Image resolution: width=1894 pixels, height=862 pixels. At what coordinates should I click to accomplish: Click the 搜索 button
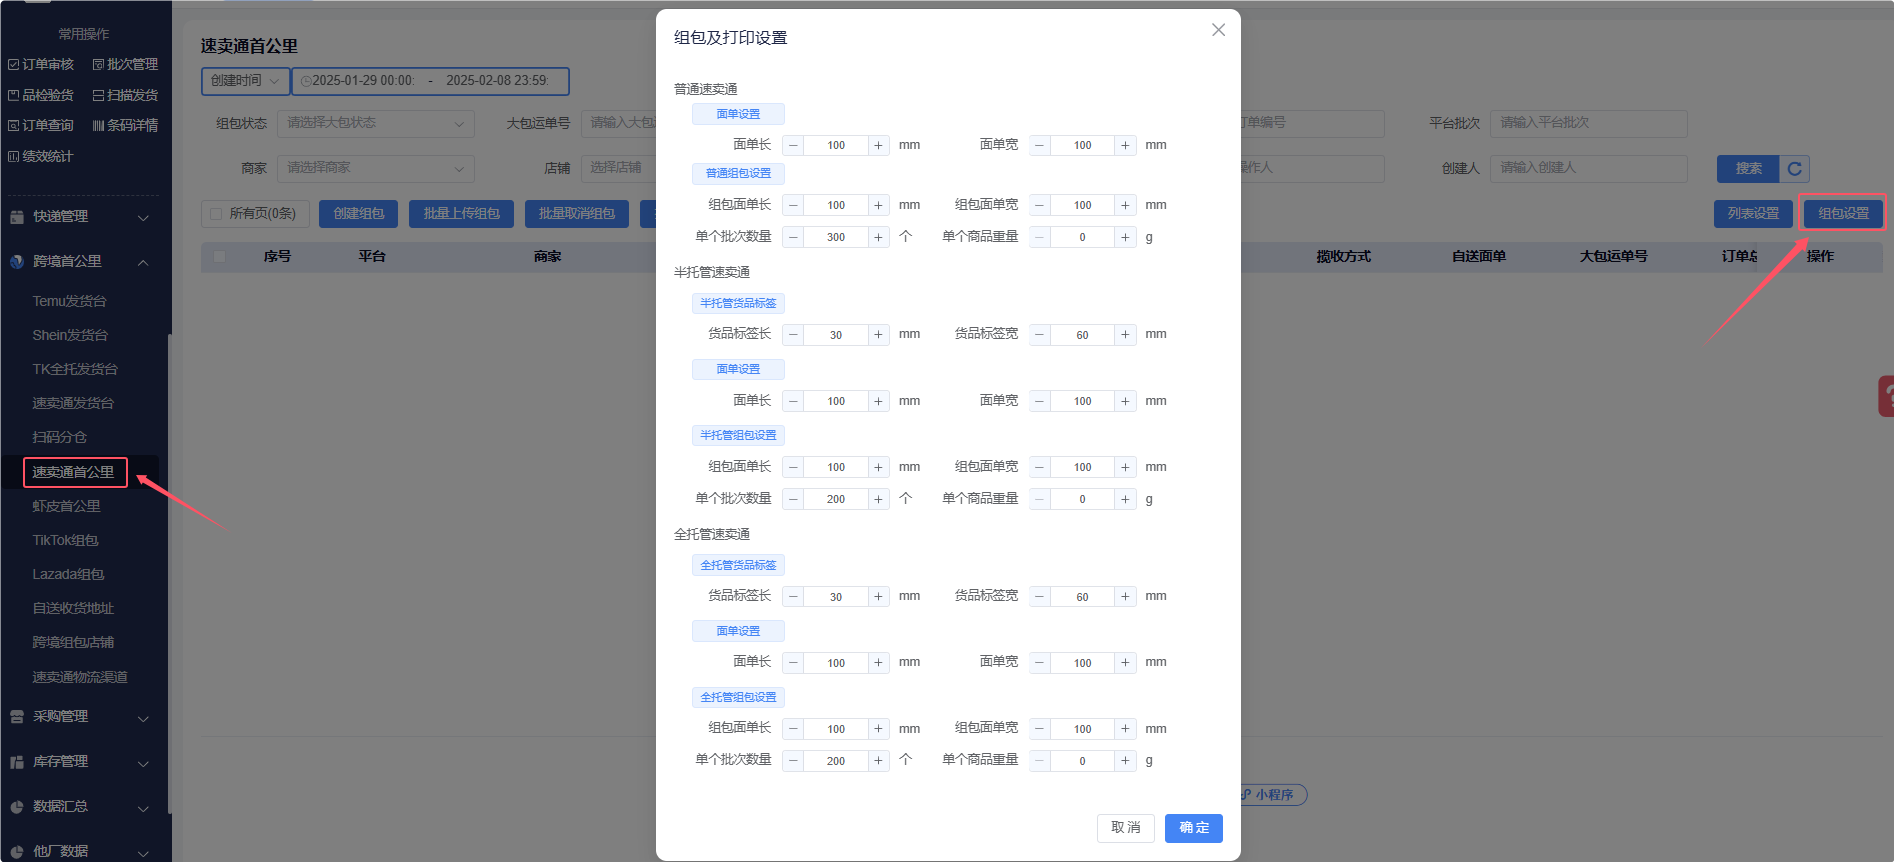tap(1748, 169)
